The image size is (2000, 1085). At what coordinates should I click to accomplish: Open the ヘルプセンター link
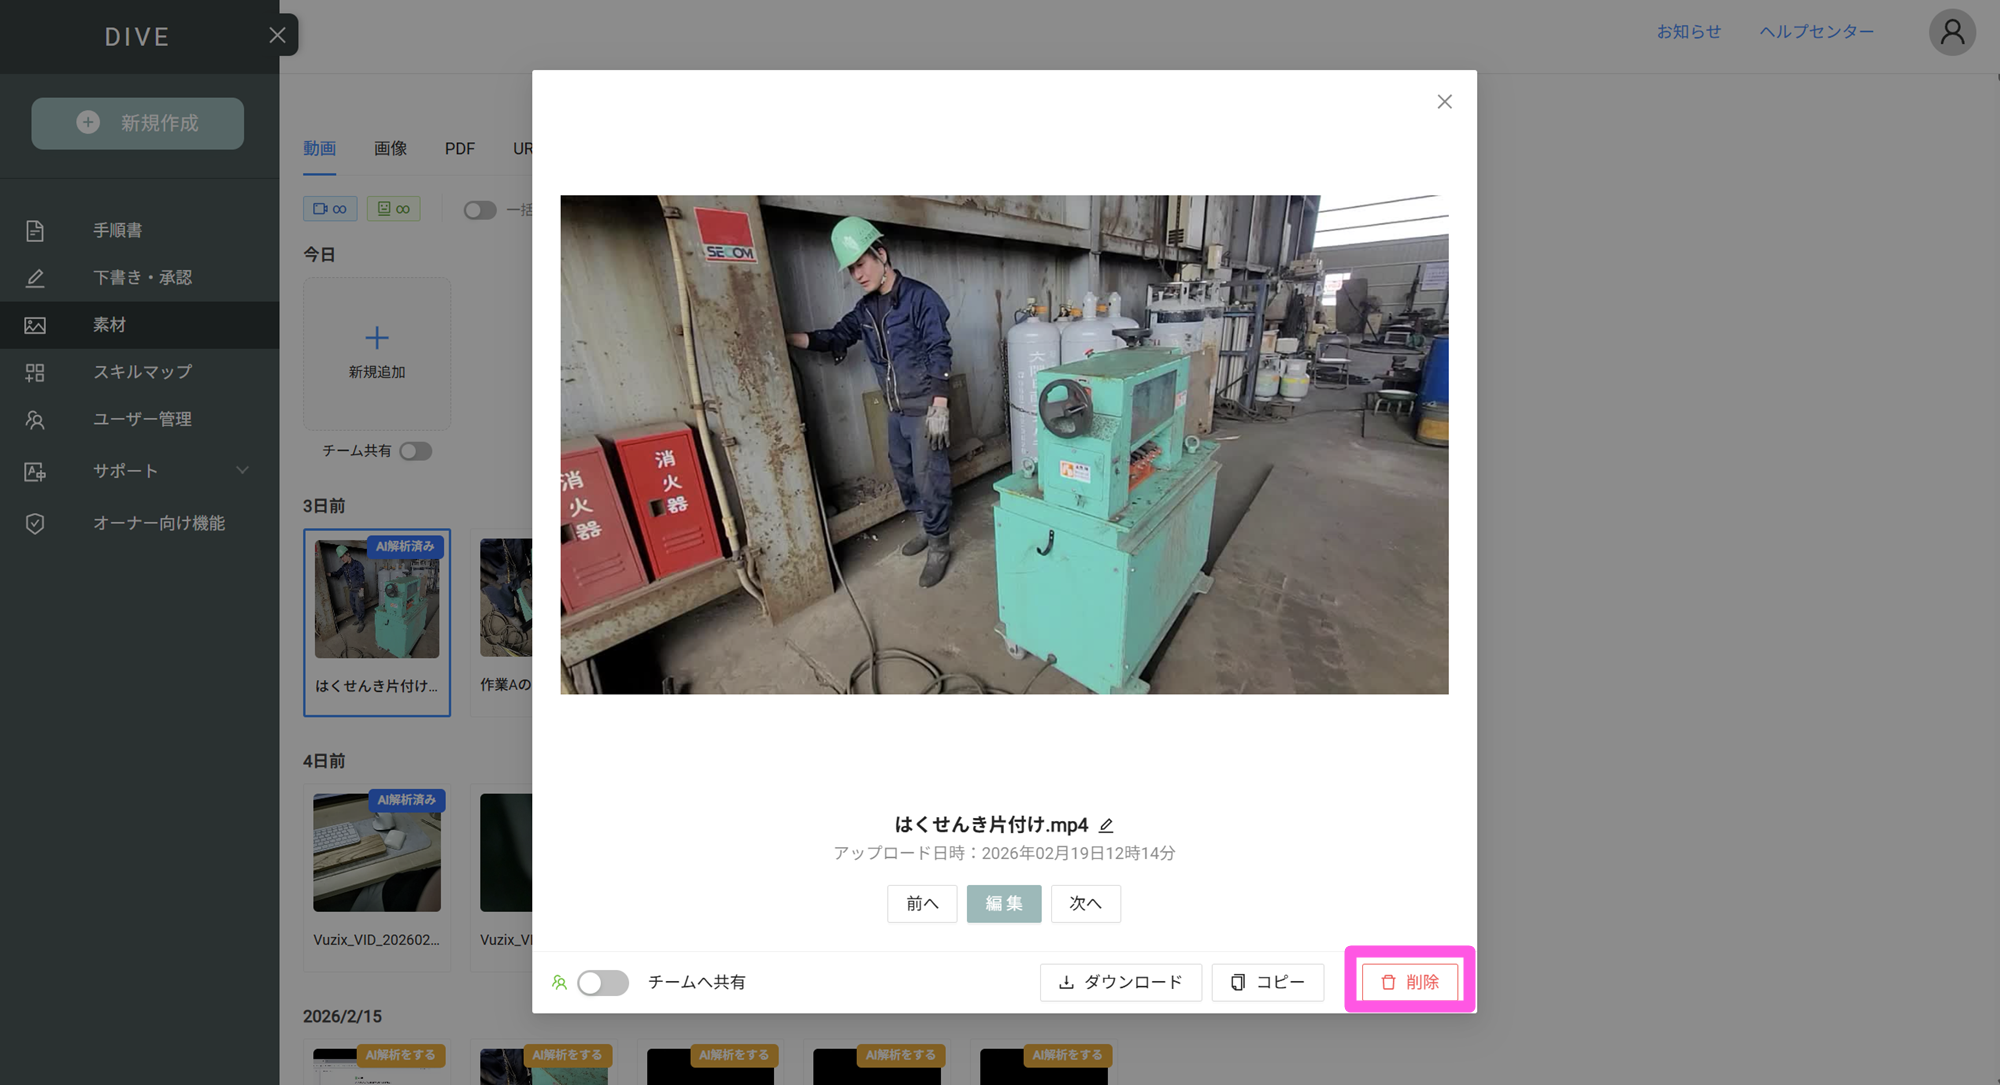[x=1816, y=32]
